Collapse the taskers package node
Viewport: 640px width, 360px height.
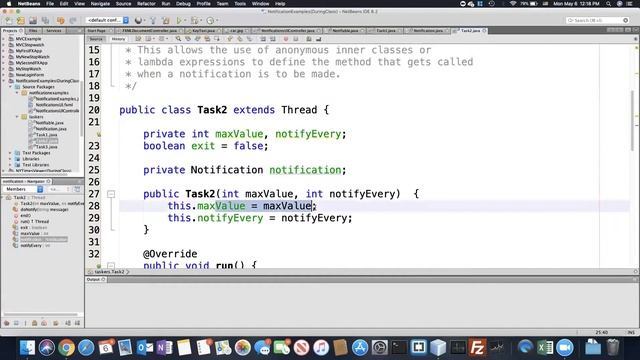[17, 117]
